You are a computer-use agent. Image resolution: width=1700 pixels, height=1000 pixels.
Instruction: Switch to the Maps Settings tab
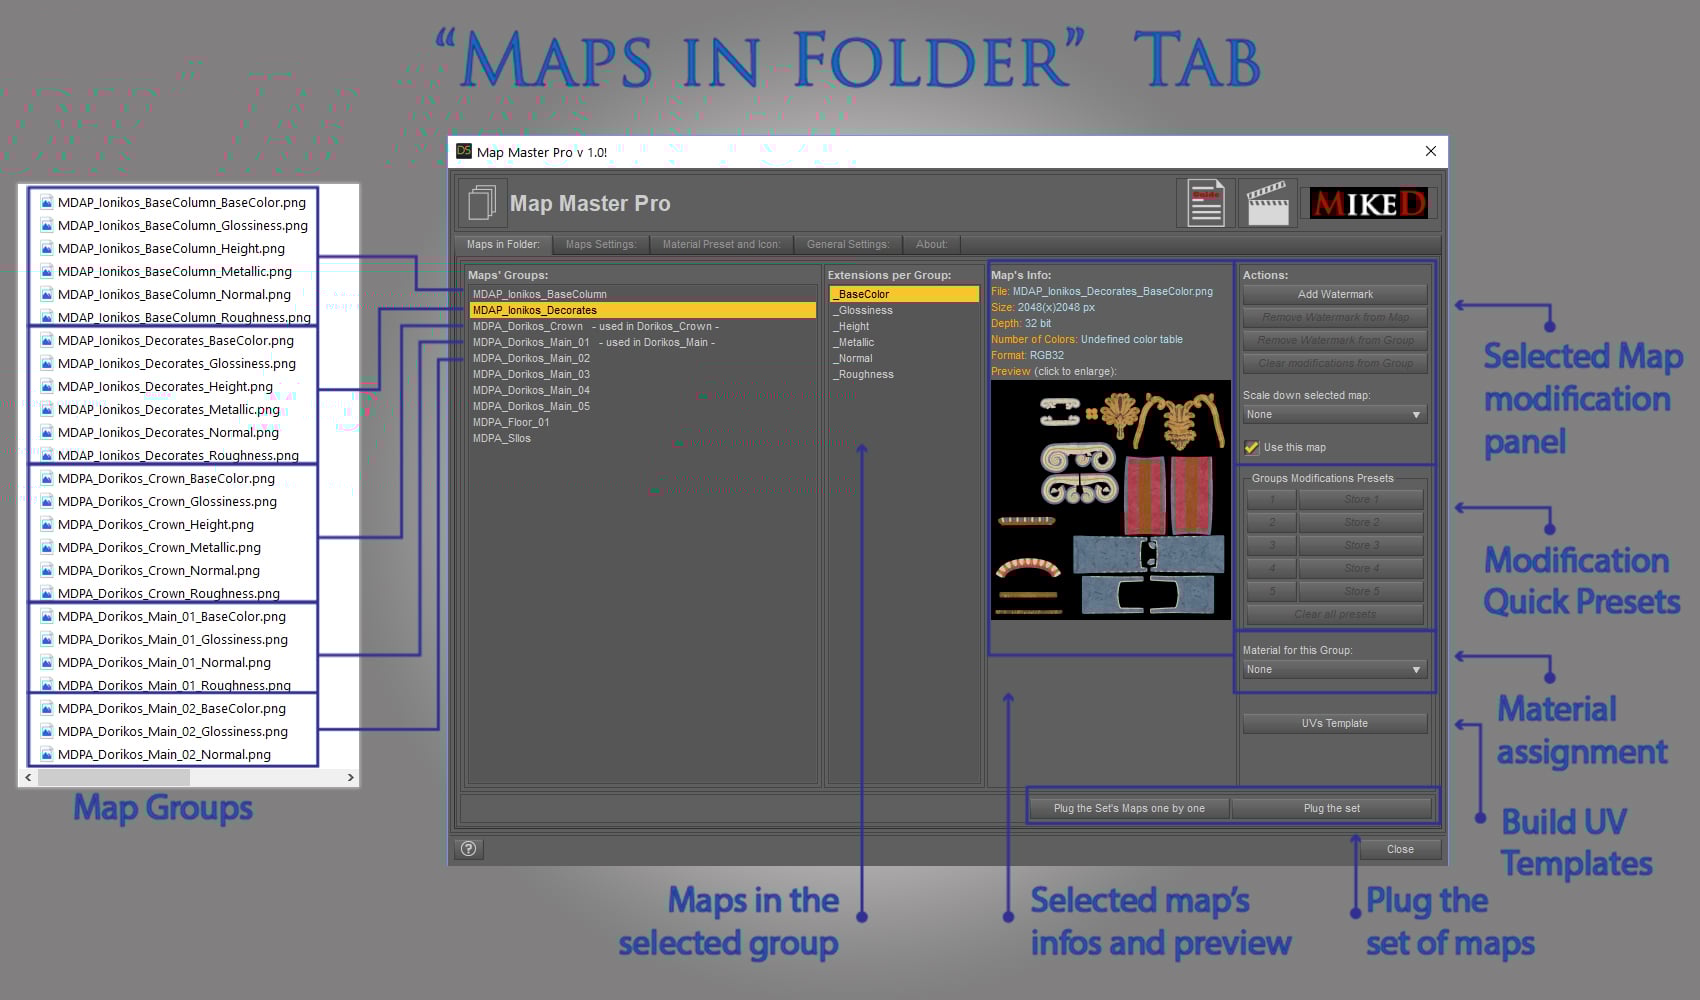tap(601, 244)
